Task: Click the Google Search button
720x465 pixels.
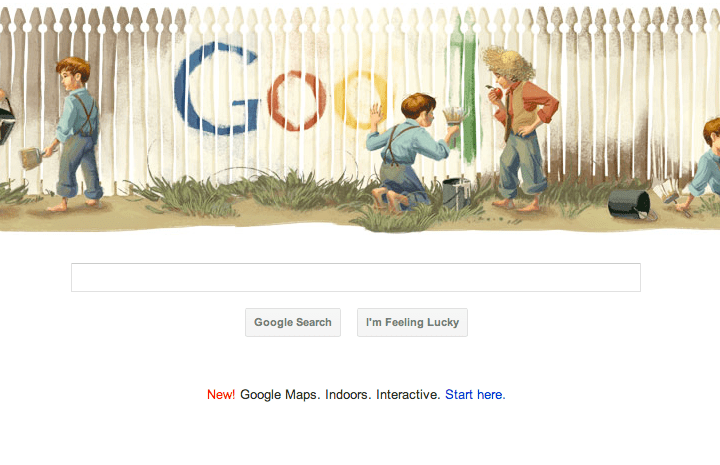Action: pyautogui.click(x=292, y=322)
